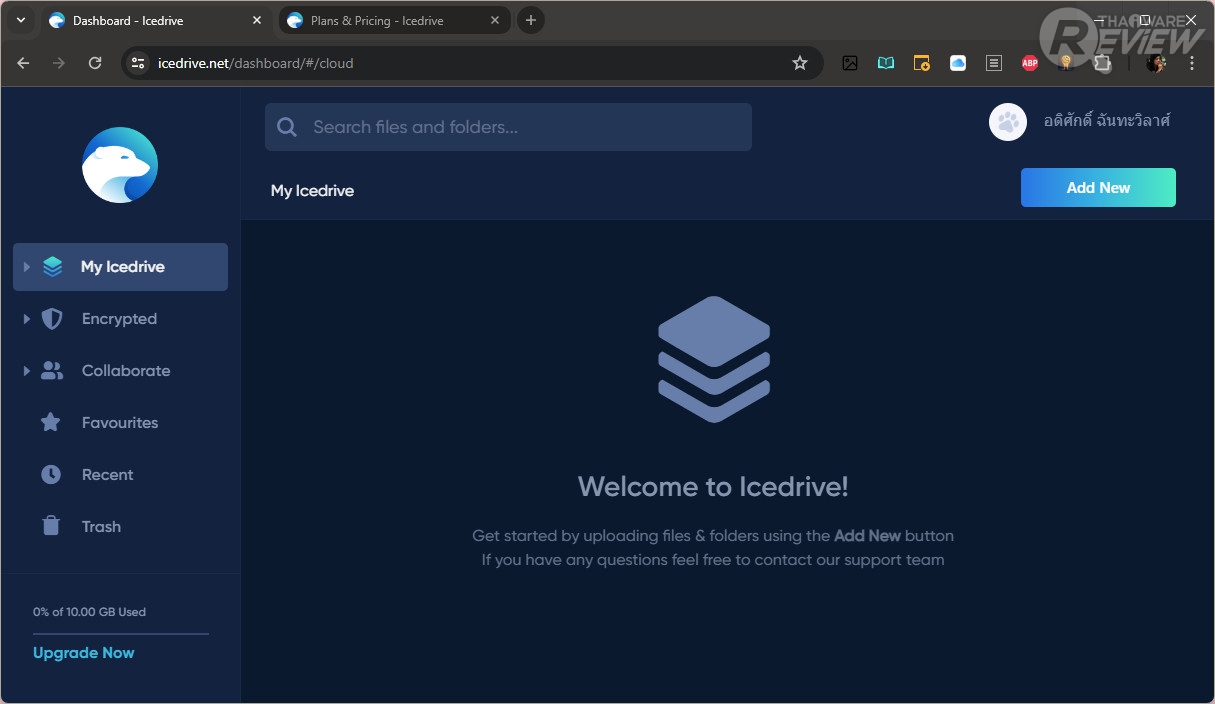Screen dimensions: 1215x704
Task: Open the tab search dropdown
Action: 21,20
